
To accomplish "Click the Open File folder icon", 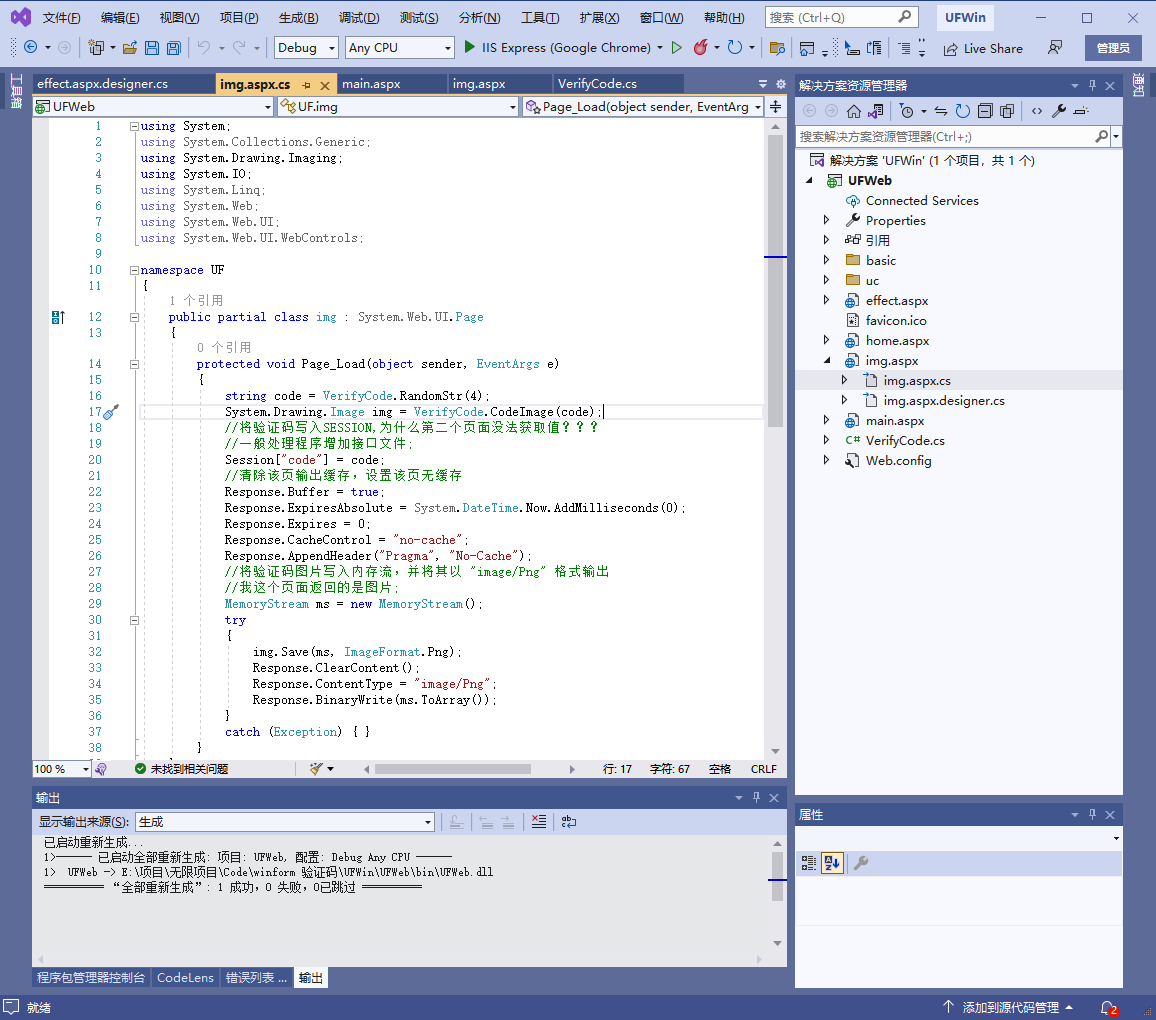I will 130,48.
